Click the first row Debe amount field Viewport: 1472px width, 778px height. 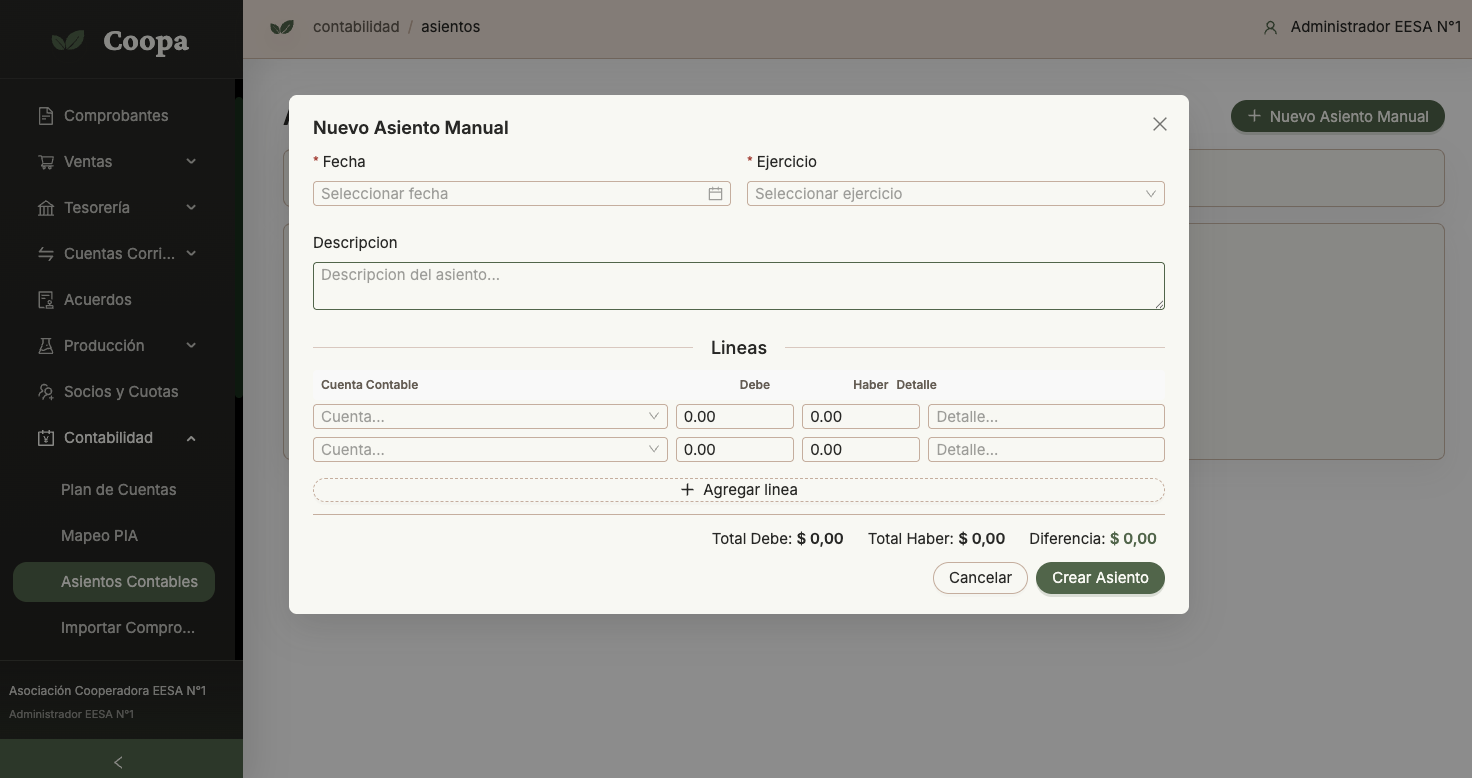pyautogui.click(x=735, y=417)
